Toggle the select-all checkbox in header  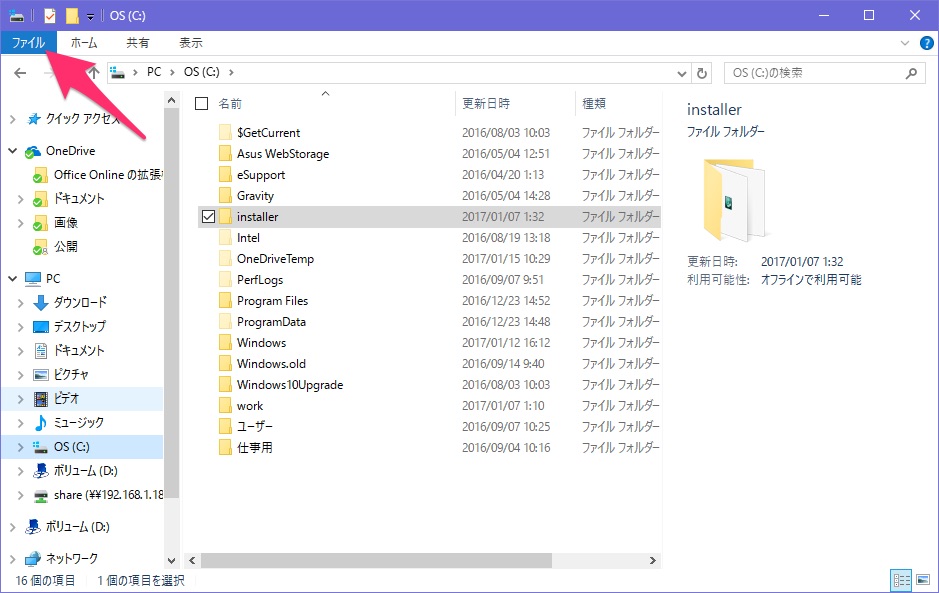[202, 104]
